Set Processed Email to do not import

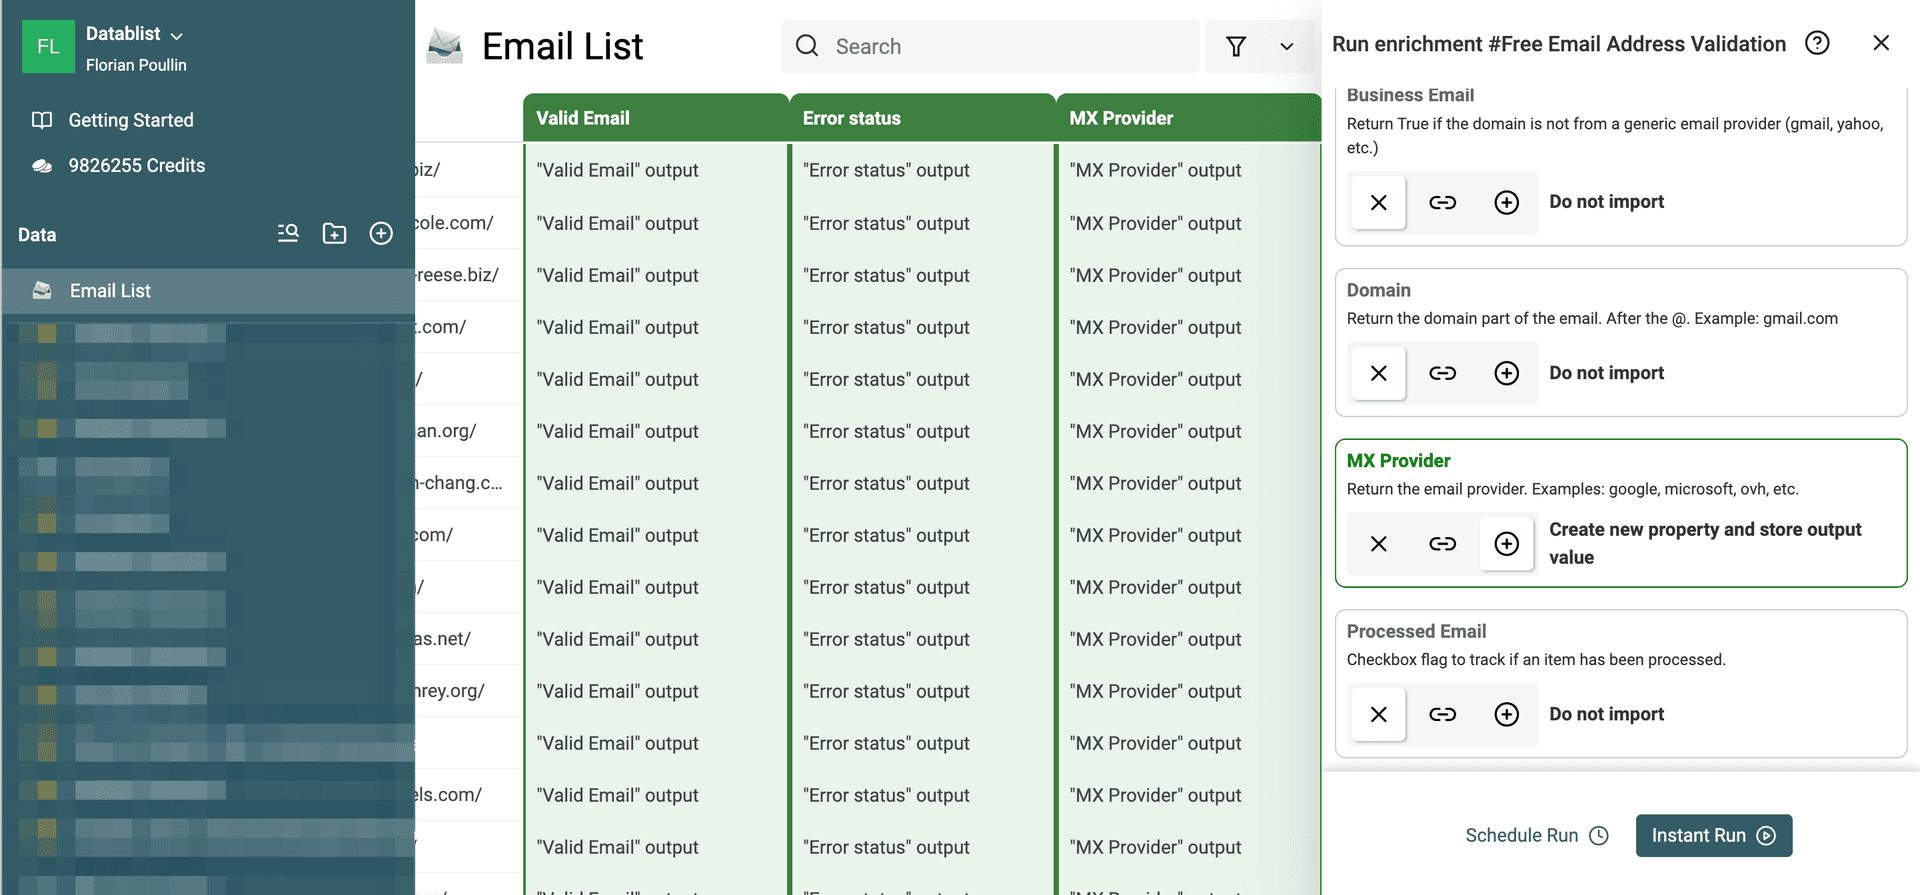coord(1379,714)
